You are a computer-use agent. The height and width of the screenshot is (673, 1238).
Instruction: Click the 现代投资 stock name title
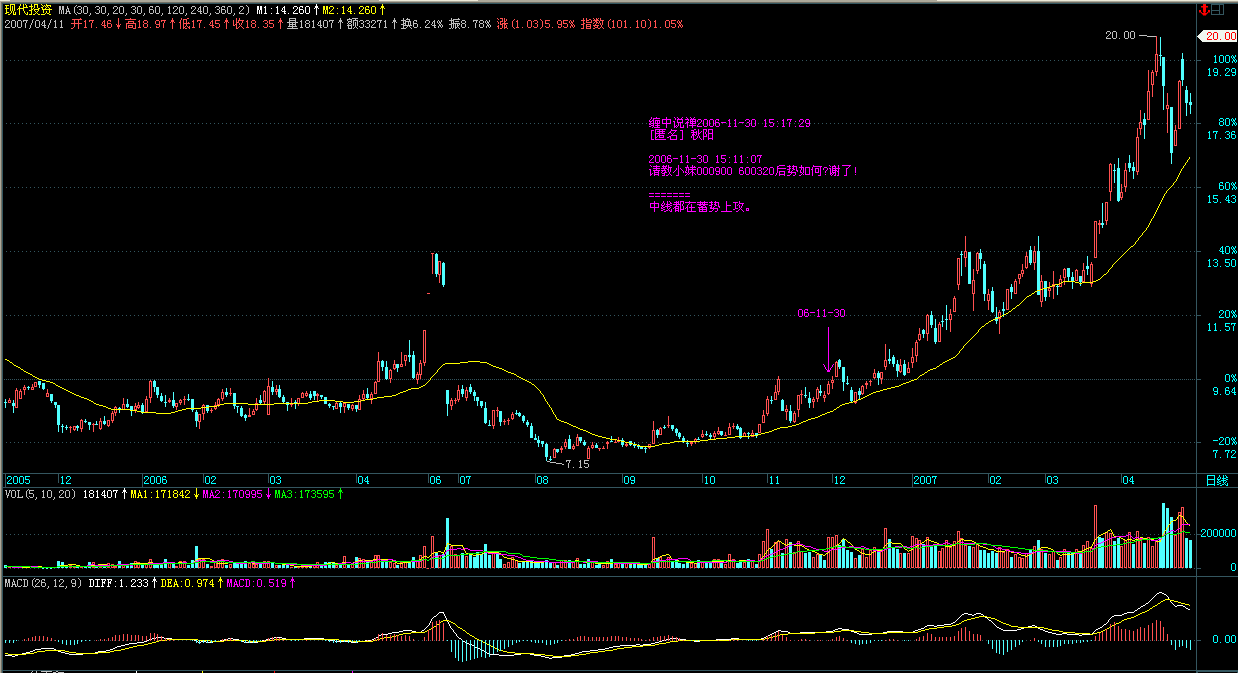(28, 9)
